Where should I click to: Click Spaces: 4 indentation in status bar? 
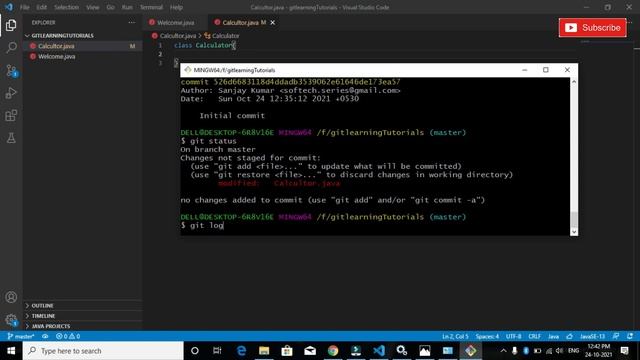tap(487, 336)
